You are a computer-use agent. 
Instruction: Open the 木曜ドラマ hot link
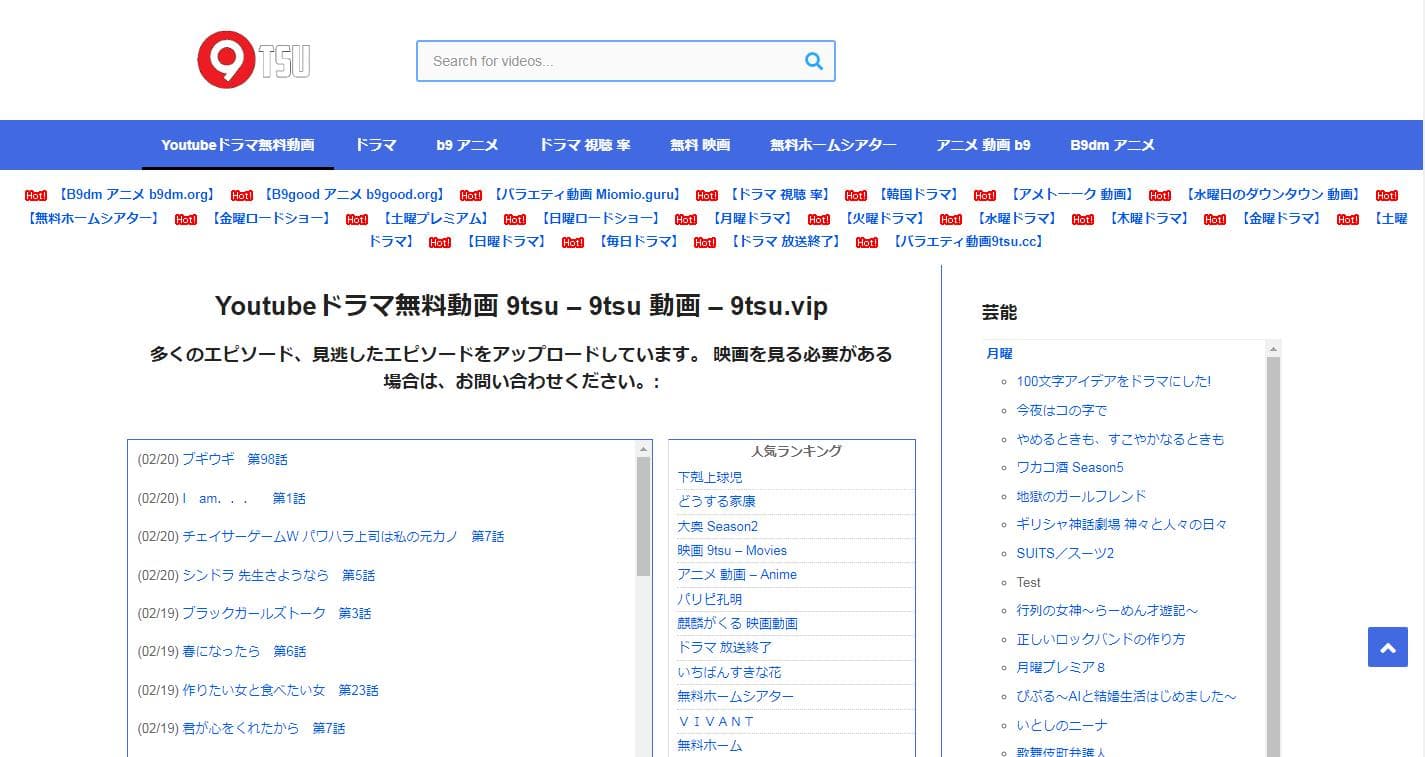point(1149,218)
